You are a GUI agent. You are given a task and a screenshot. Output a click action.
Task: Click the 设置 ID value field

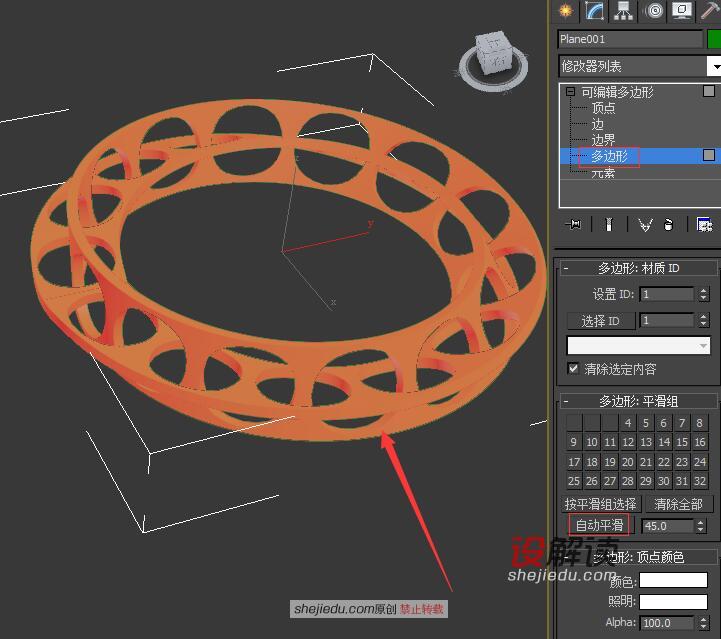point(667,294)
